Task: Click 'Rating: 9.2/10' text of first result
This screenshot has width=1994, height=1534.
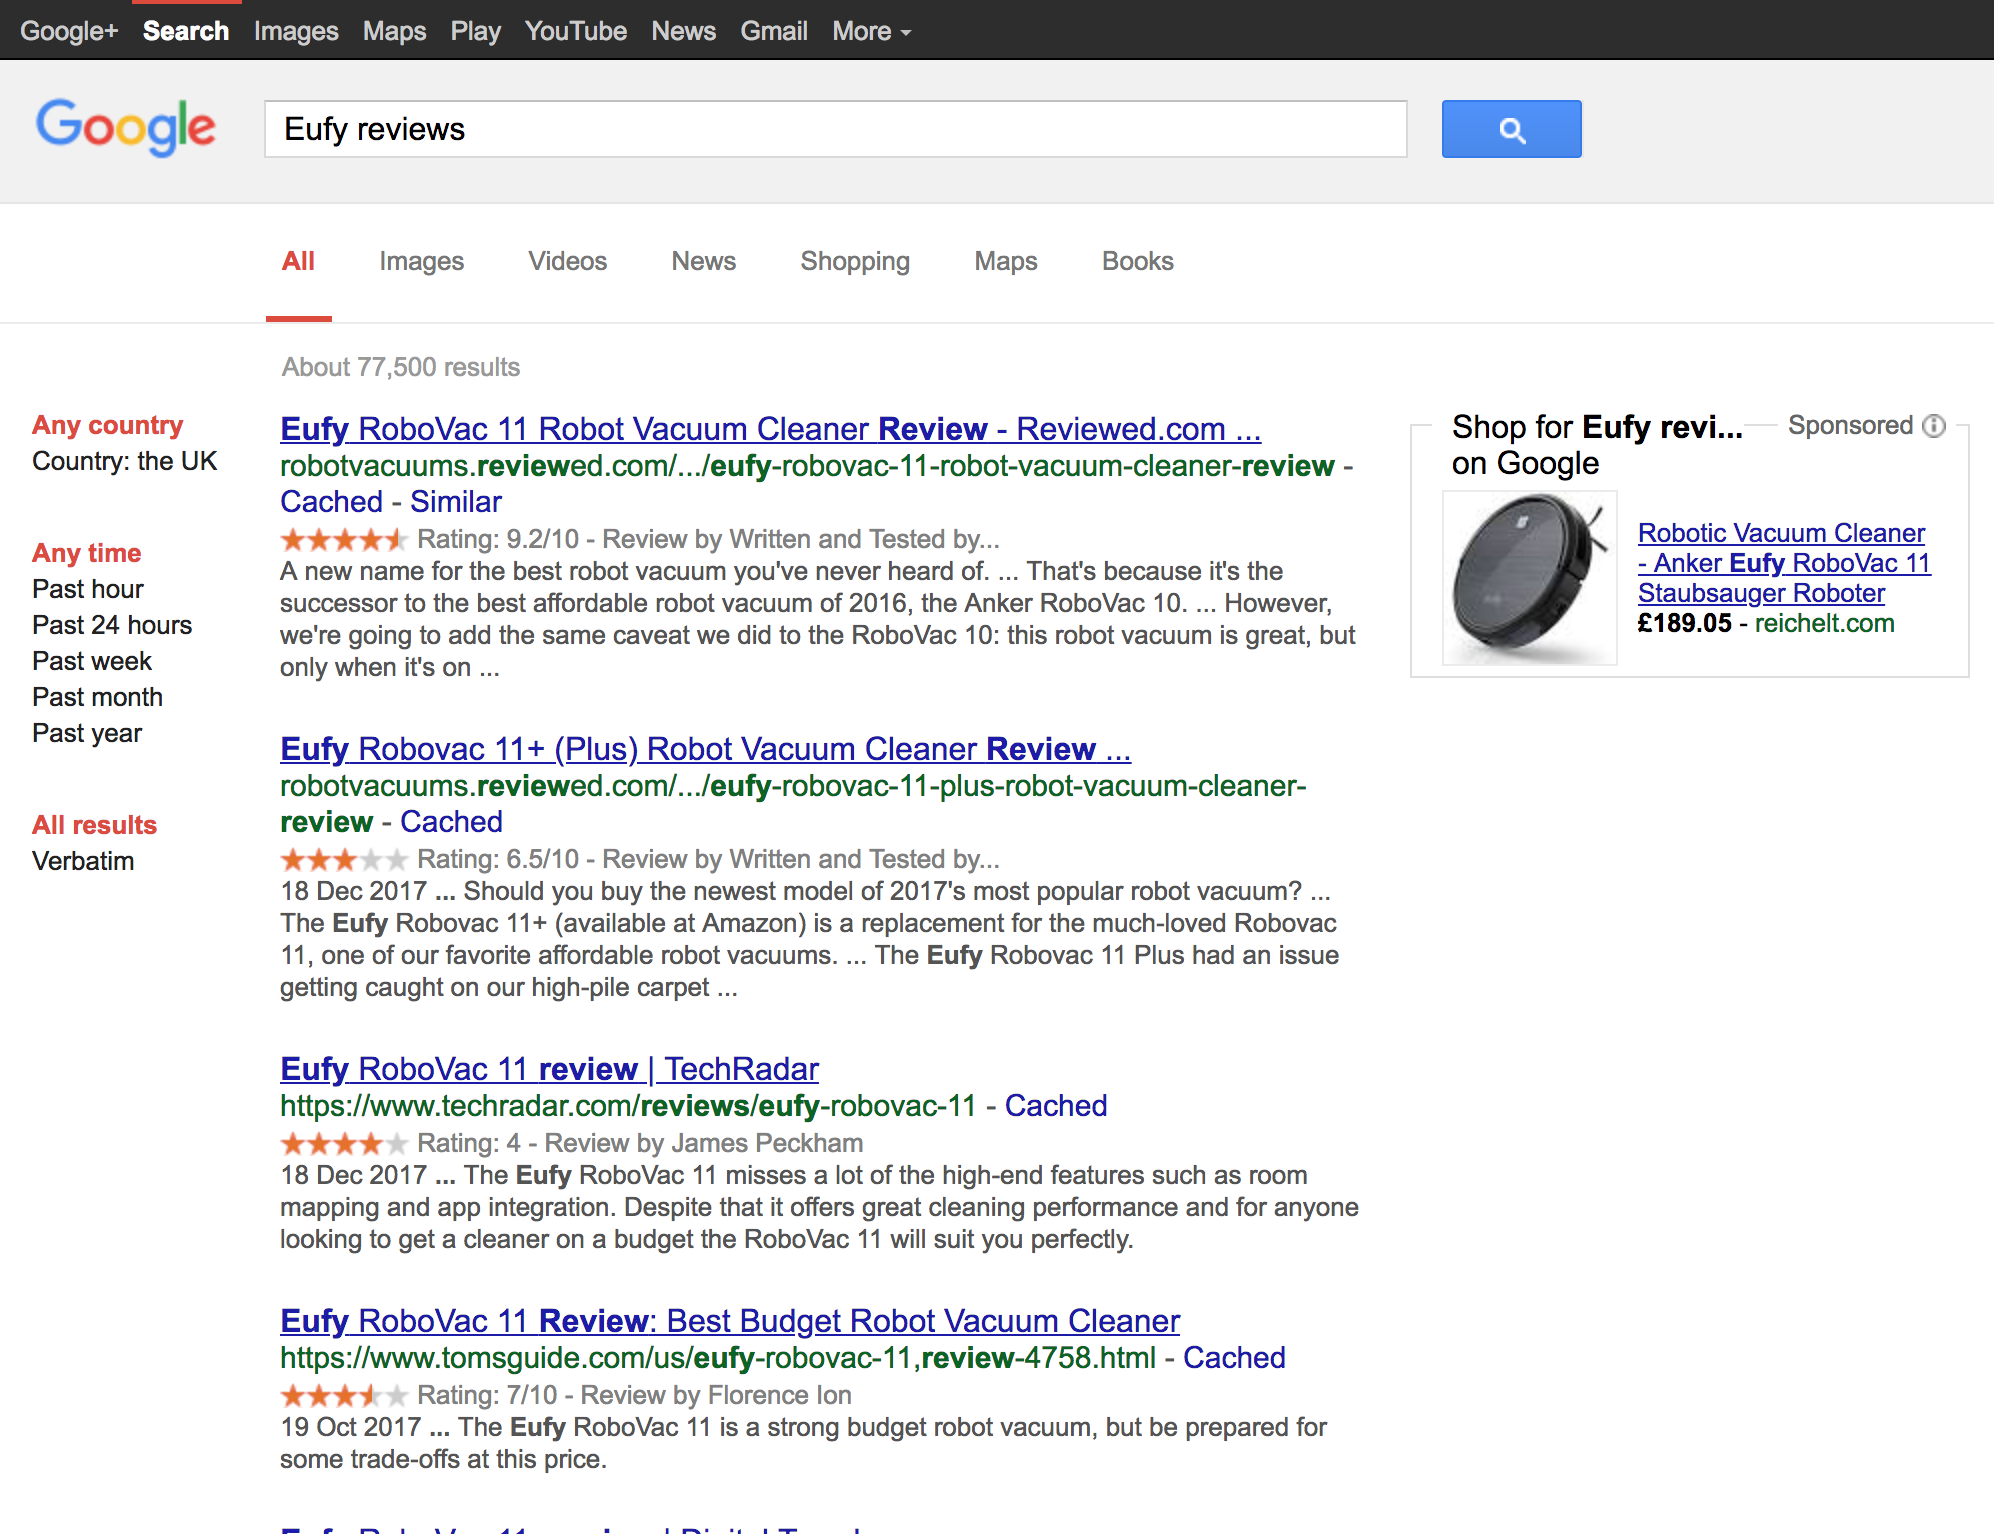Action: click(498, 539)
